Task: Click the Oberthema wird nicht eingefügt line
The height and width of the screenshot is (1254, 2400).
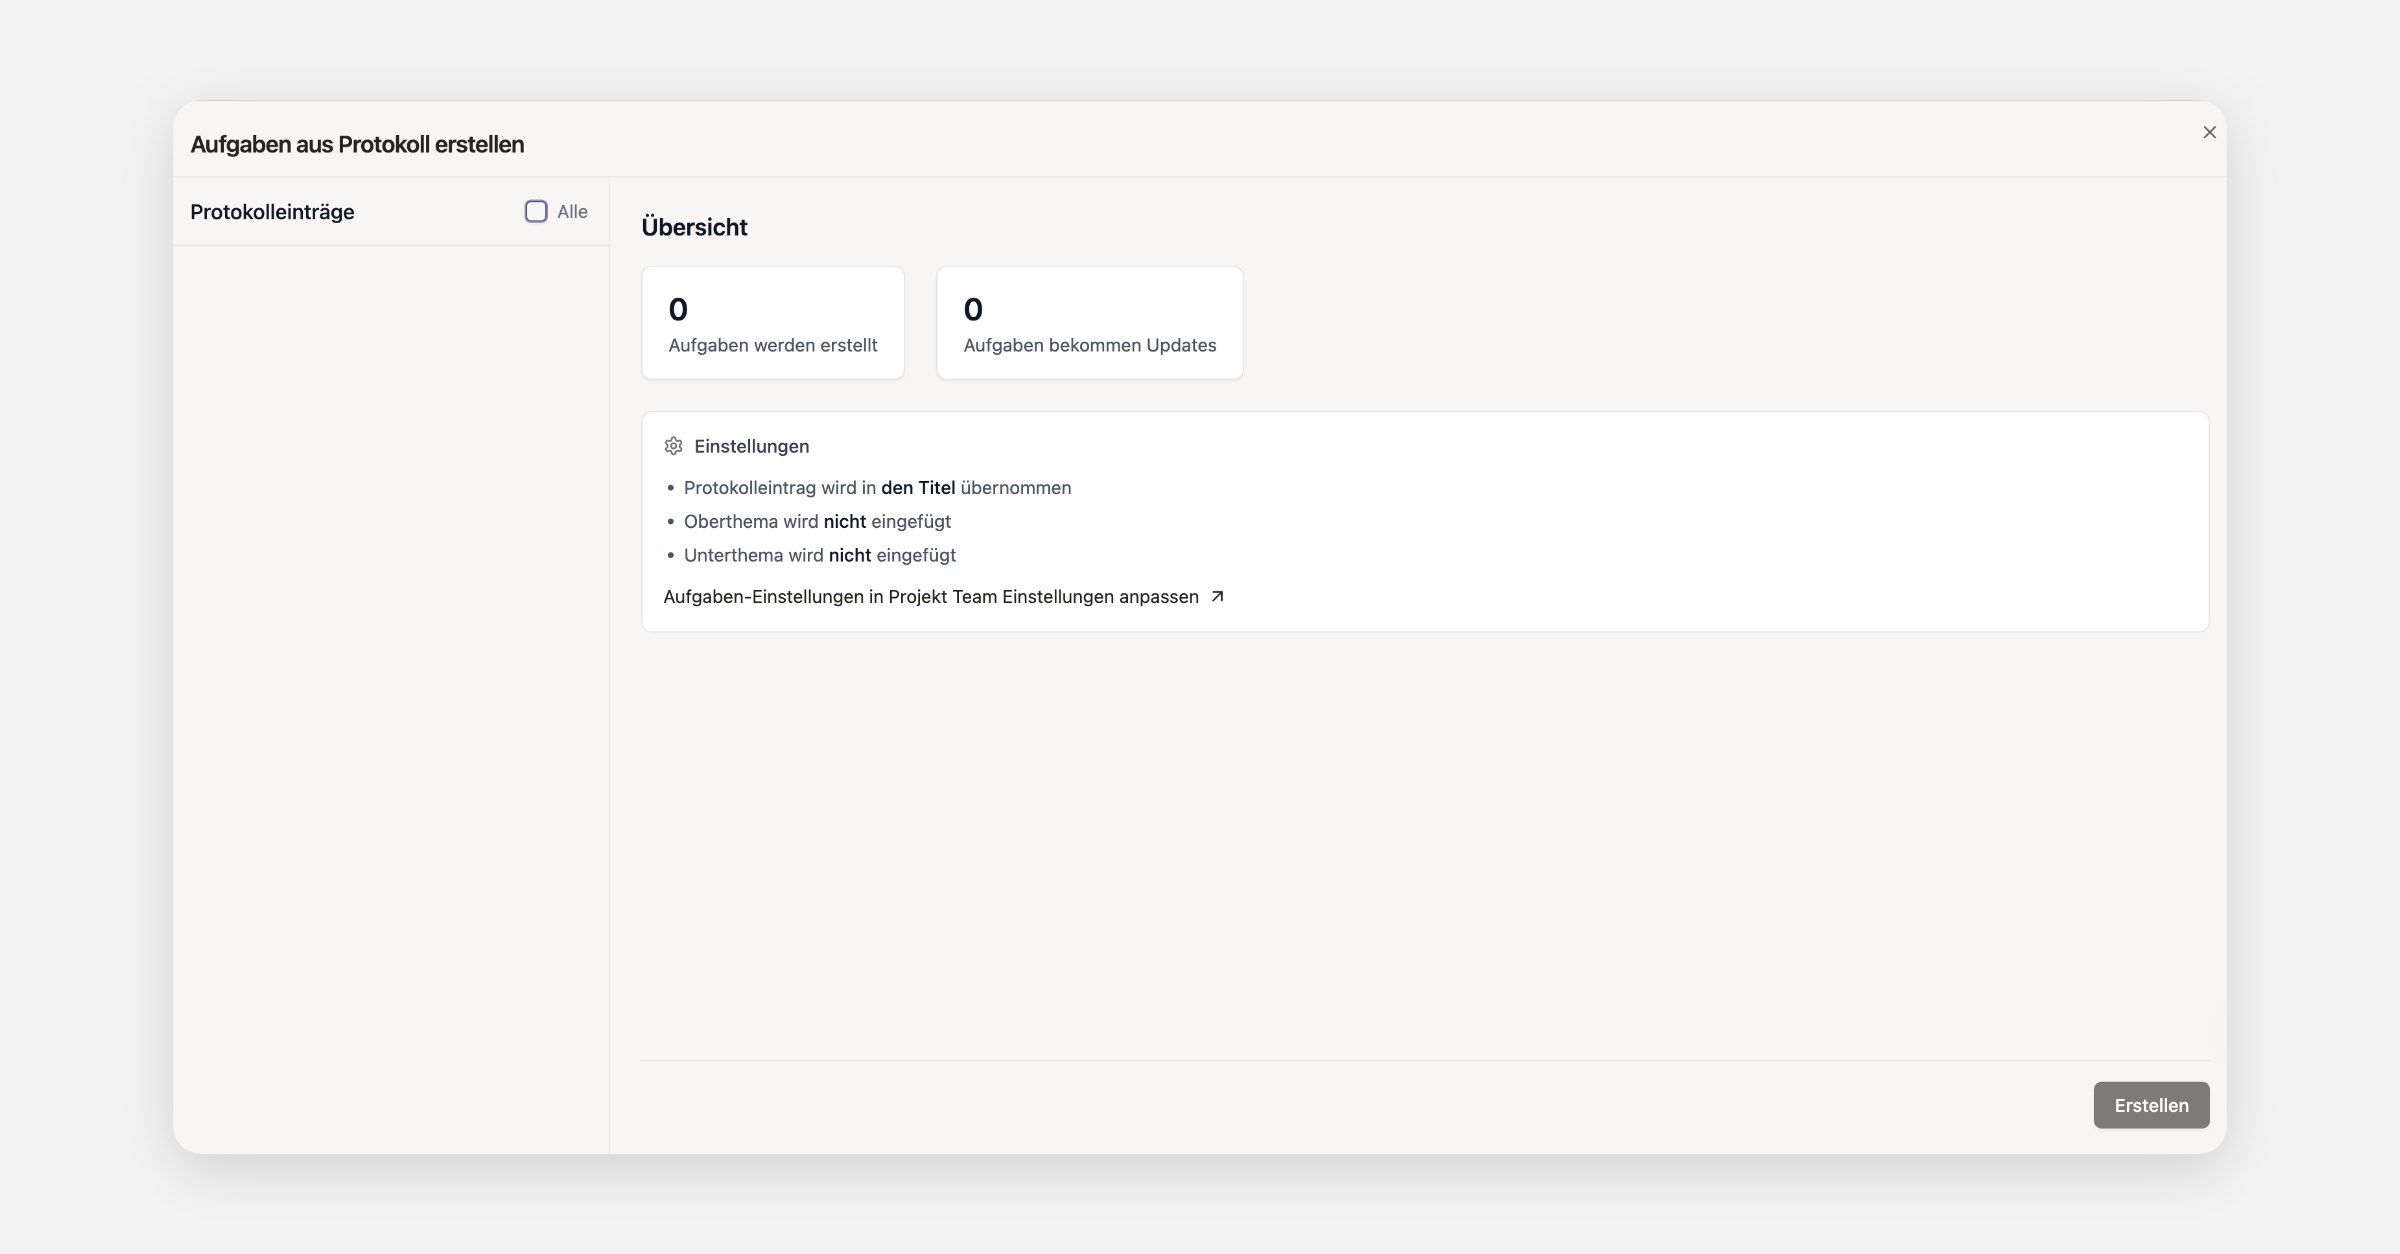Action: click(x=817, y=521)
